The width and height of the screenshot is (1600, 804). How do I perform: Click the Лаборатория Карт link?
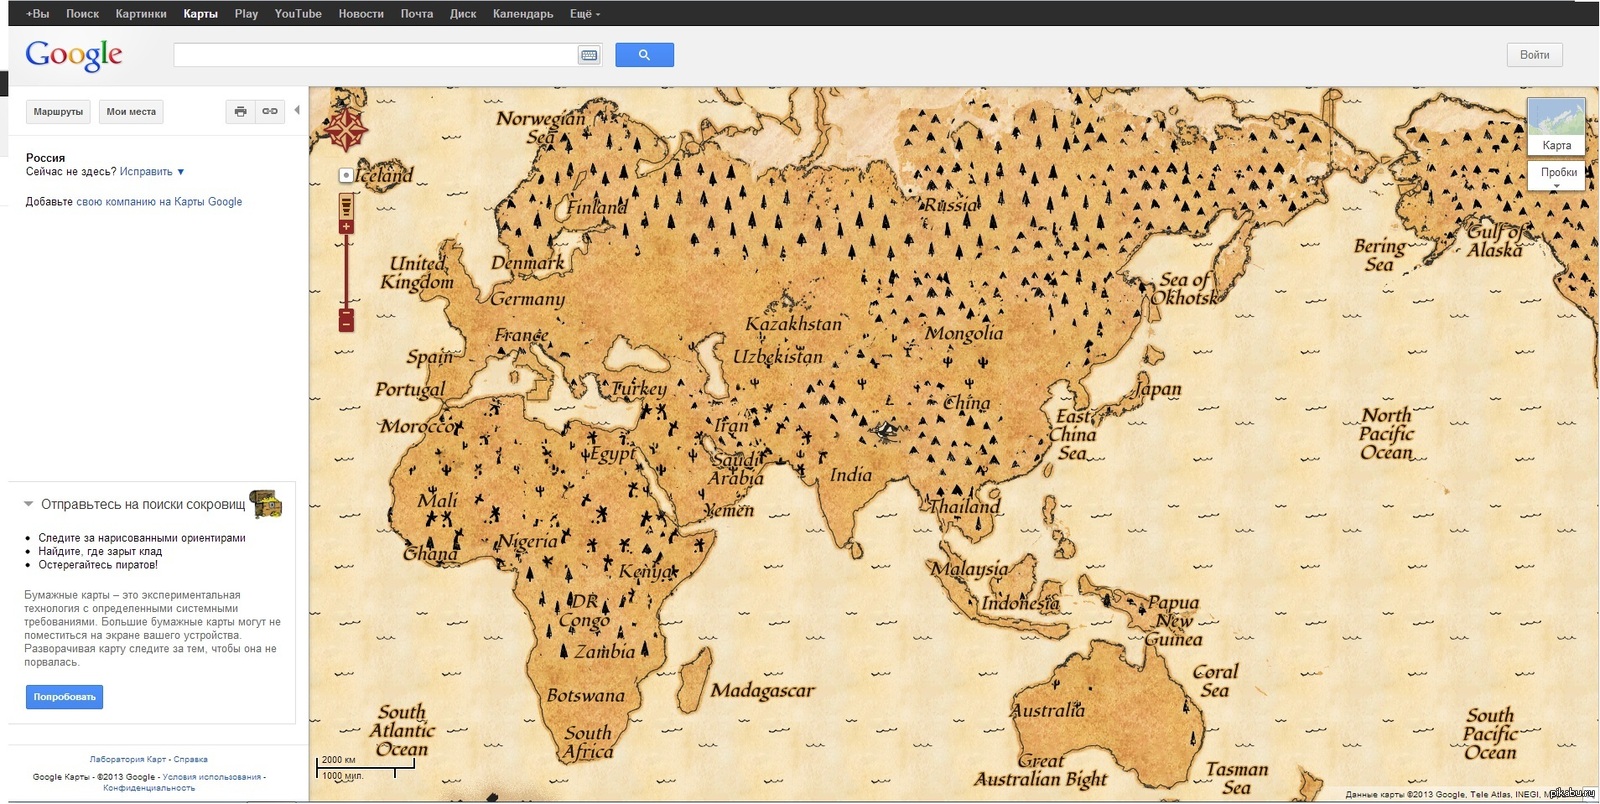(127, 760)
